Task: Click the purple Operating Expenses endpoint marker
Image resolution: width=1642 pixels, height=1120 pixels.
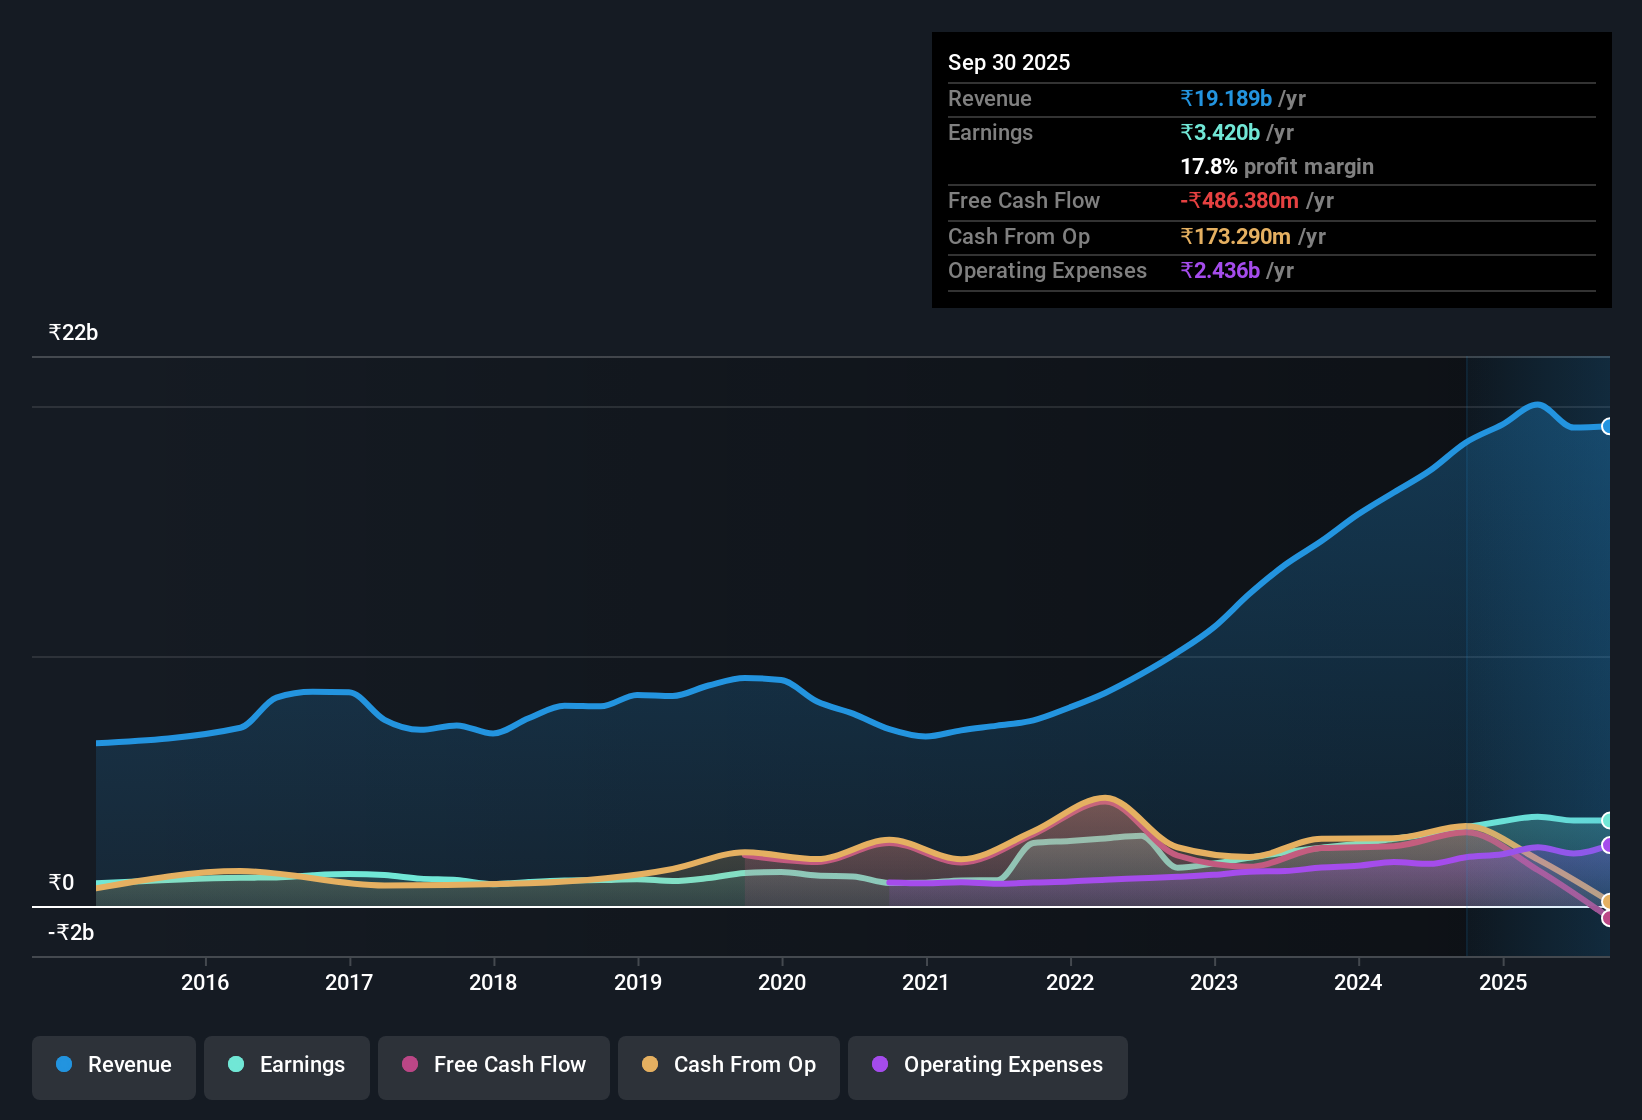Action: click(x=1608, y=845)
